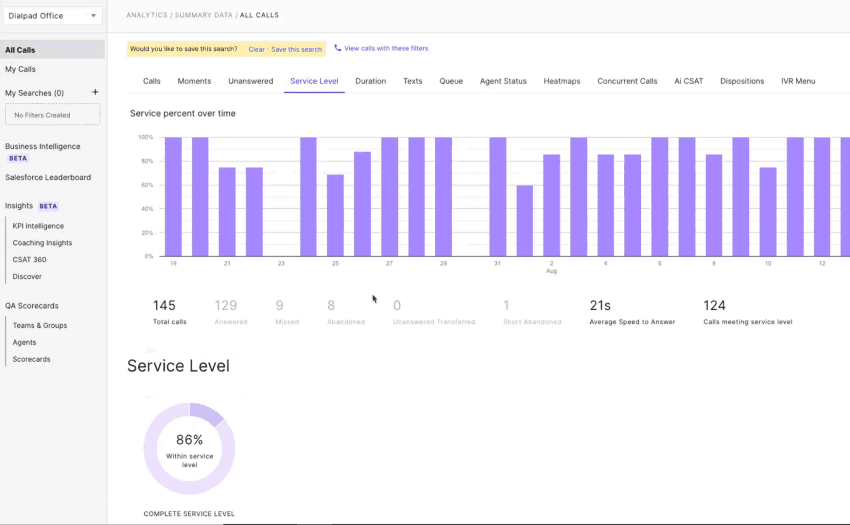
Task: Click the phone icon next to View calls
Action: pyautogui.click(x=337, y=48)
